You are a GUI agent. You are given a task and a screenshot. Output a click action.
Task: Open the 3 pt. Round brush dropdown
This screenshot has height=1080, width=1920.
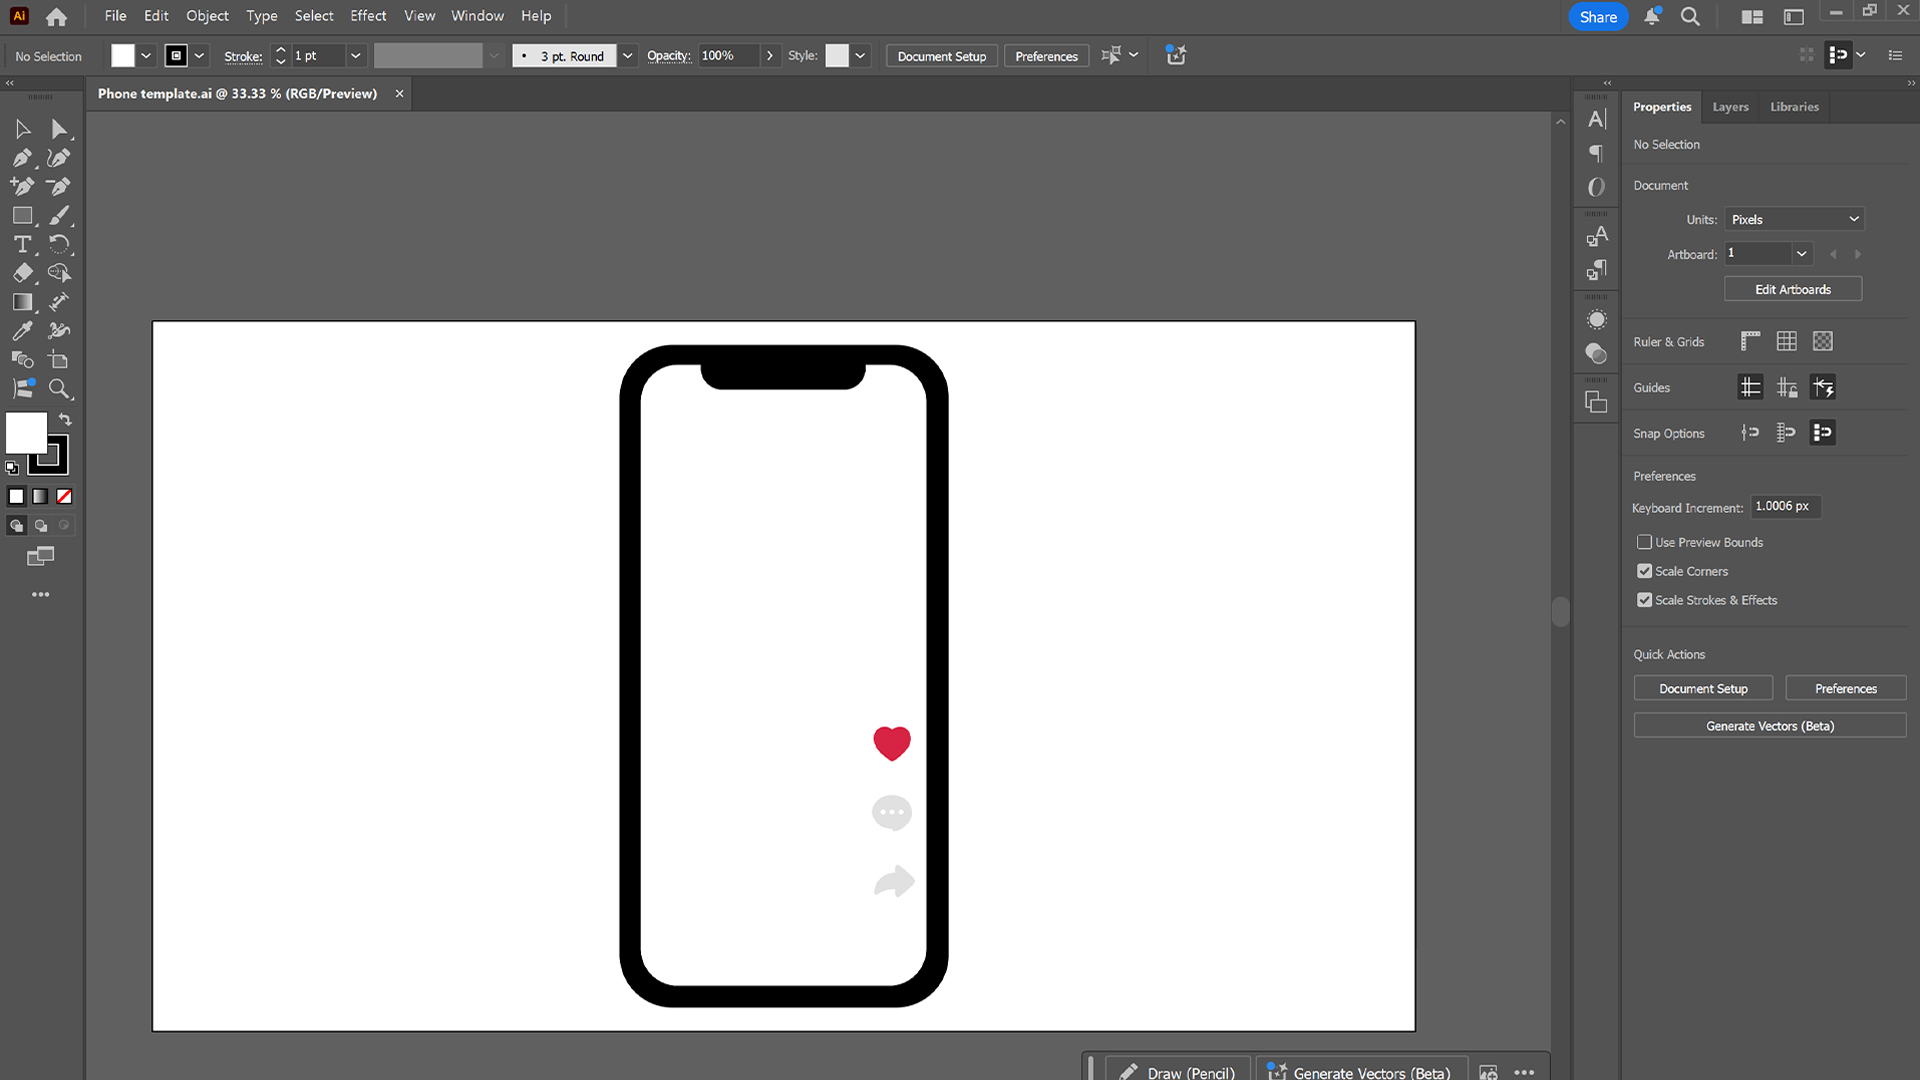point(627,56)
